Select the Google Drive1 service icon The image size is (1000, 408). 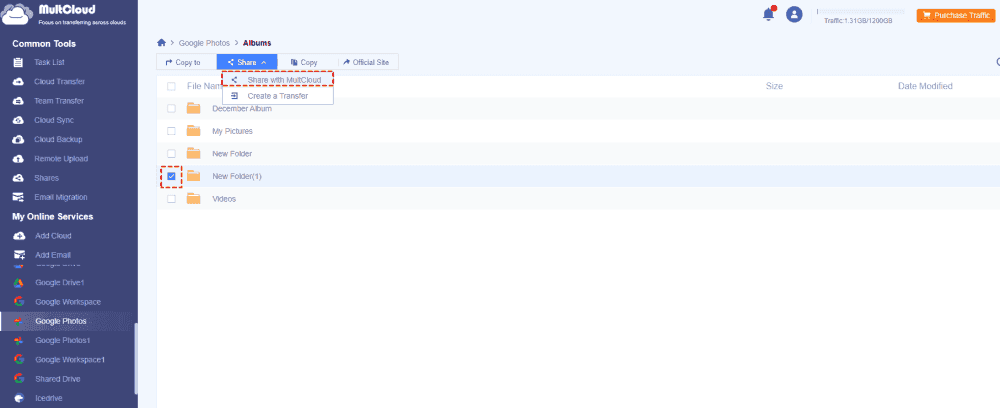tap(19, 282)
